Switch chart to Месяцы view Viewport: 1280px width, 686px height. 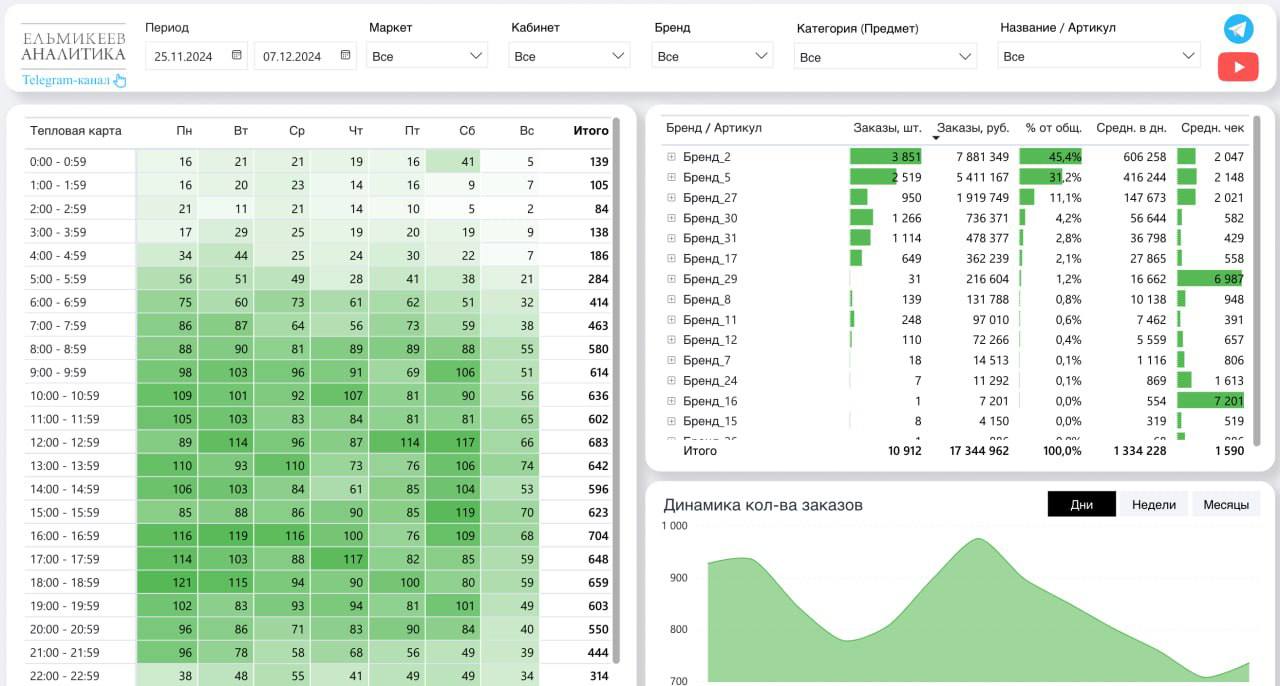pyautogui.click(x=1226, y=505)
